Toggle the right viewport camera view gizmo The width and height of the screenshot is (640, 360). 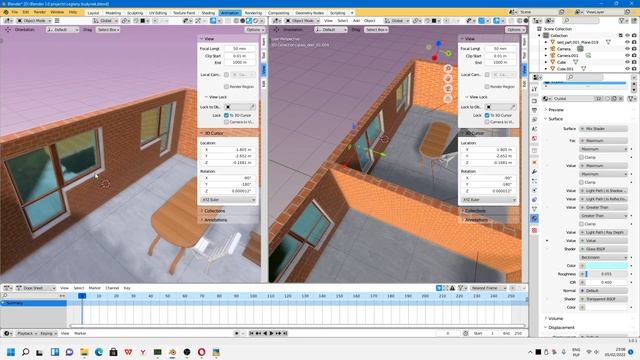click(x=448, y=89)
